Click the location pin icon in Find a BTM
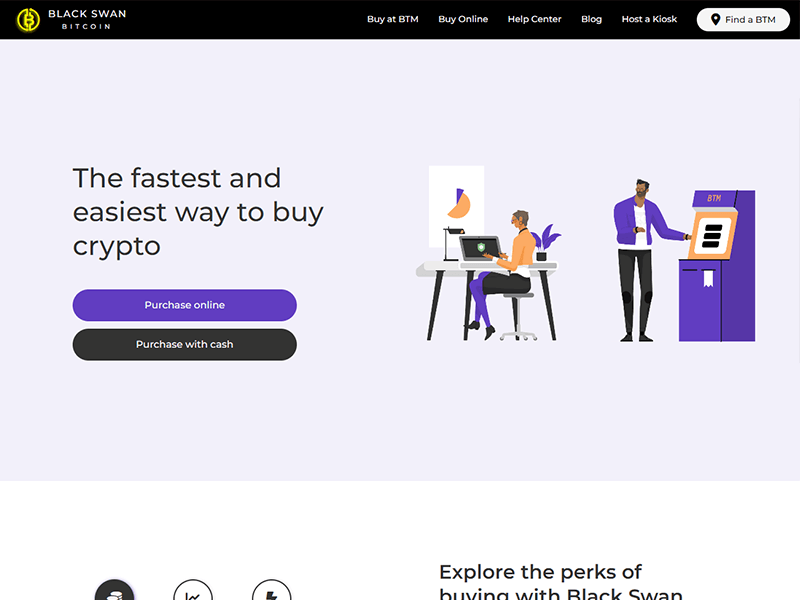800x600 pixels. (715, 19)
